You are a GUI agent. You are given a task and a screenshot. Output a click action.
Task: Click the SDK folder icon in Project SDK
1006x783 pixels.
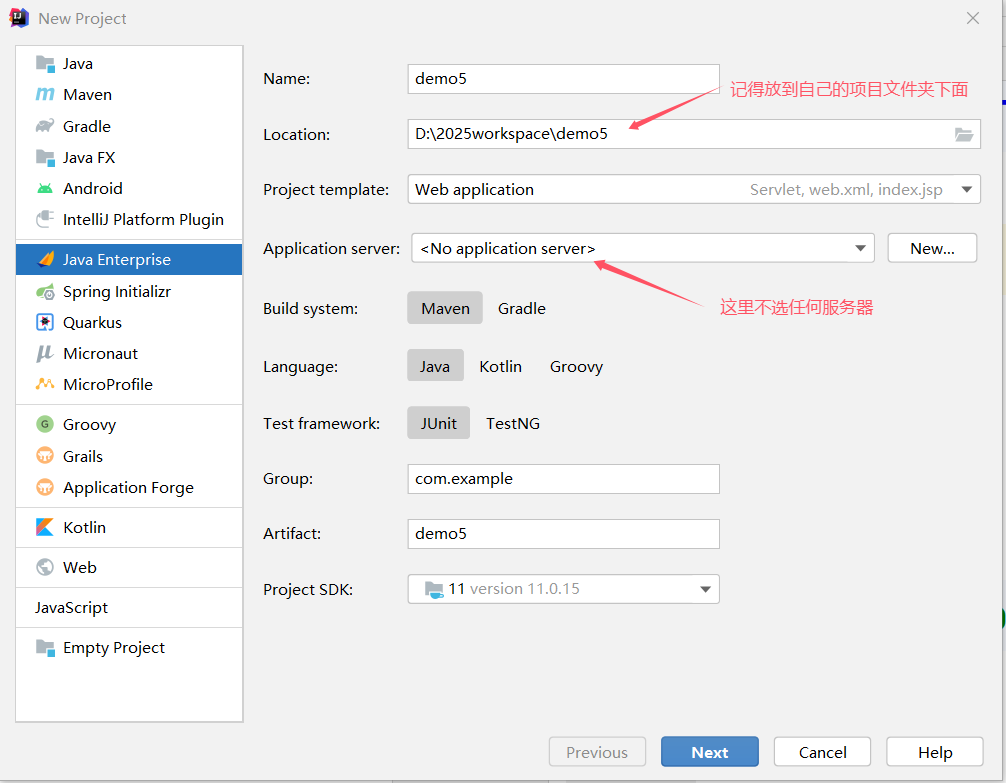[434, 589]
